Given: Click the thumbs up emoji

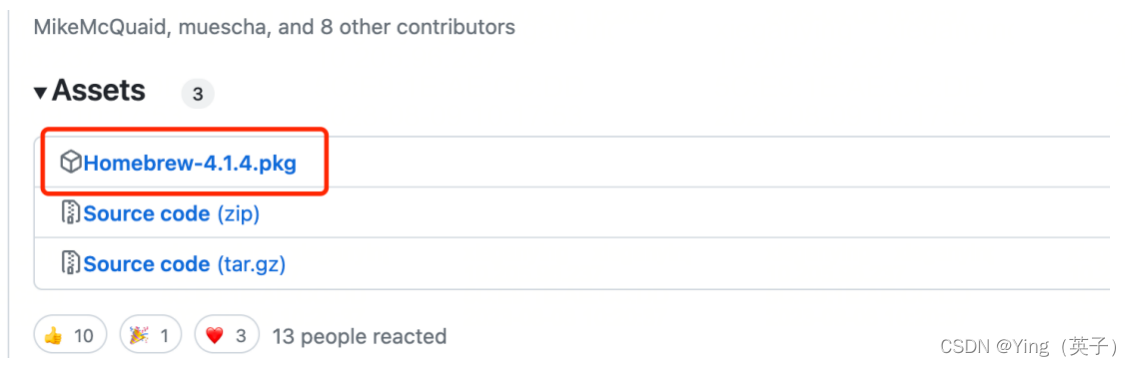Looking at the screenshot, I should (x=53, y=336).
